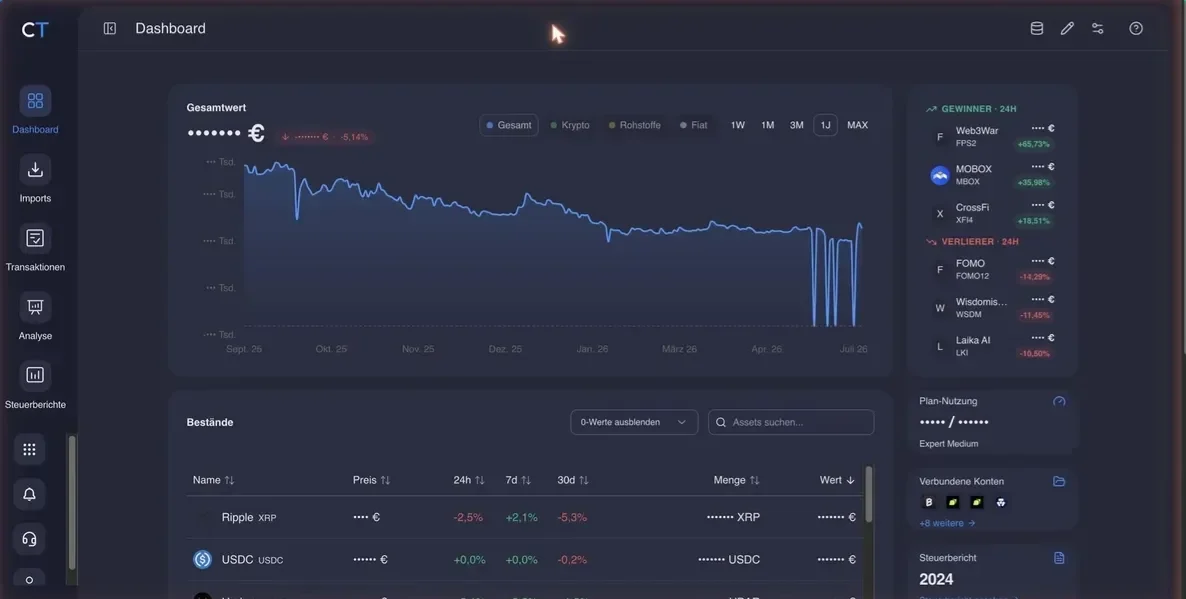Open Transaktionen in the sidebar
Screen dimensions: 1186x599
(x=35, y=238)
